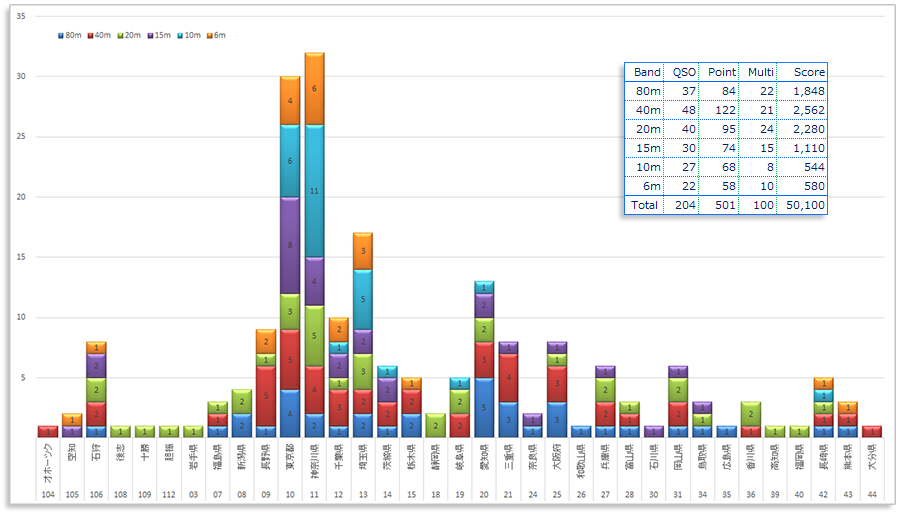
Task: Click the Band header cell in table
Action: tap(646, 72)
